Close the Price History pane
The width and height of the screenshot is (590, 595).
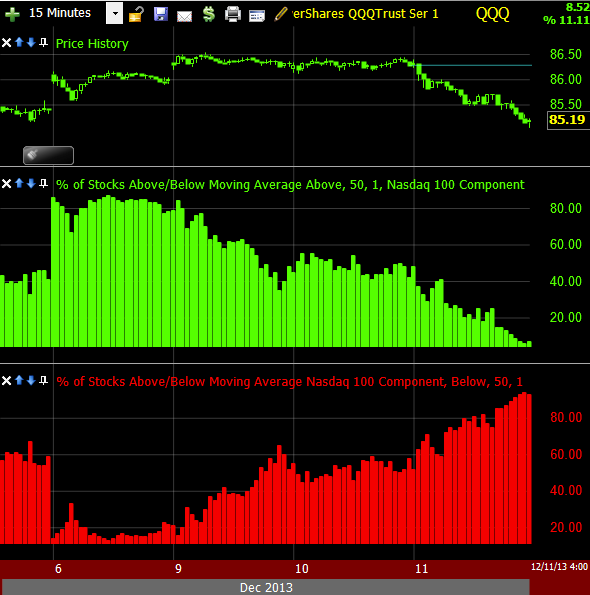6,42
